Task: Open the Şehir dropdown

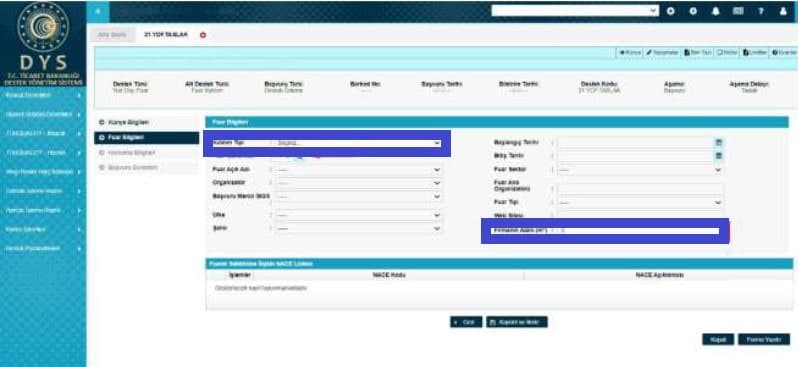Action: click(358, 229)
